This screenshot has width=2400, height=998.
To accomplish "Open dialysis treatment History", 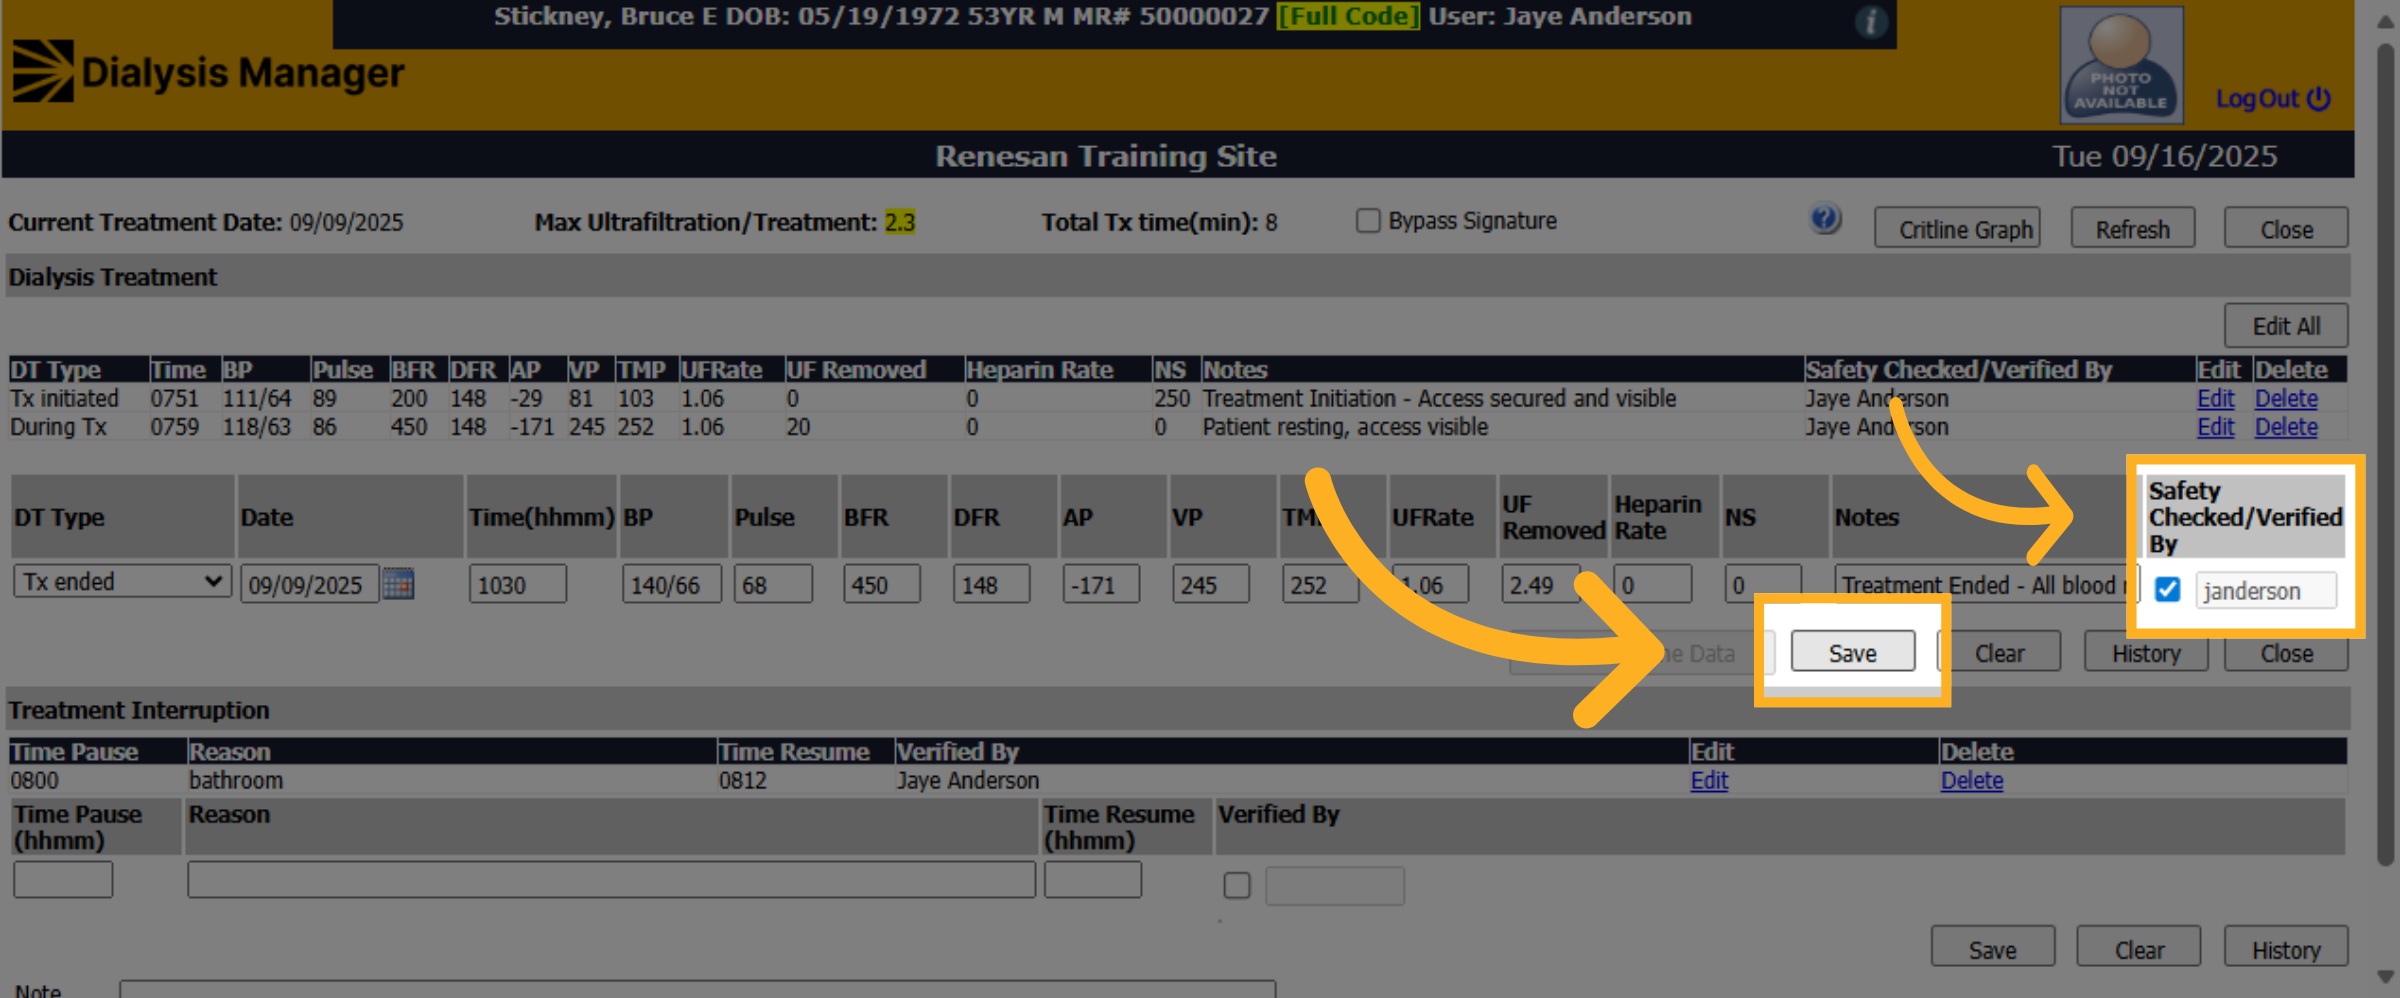I will click(2146, 652).
